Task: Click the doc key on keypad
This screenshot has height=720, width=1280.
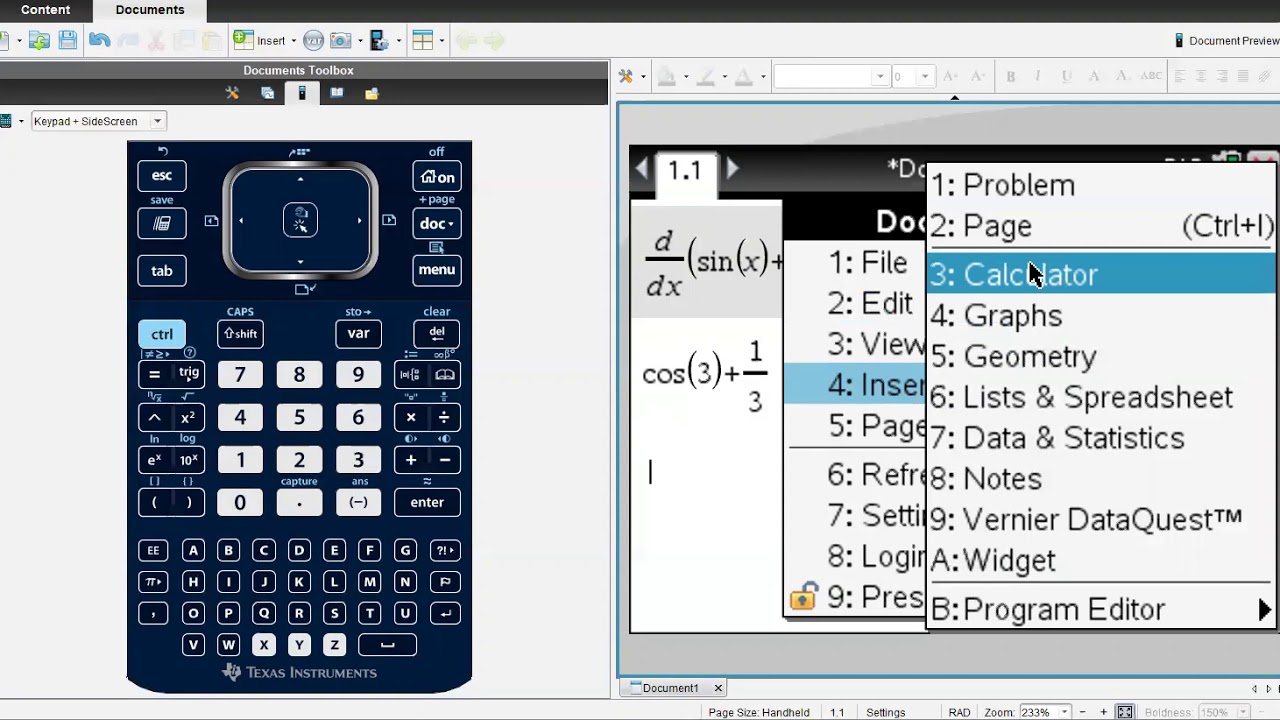Action: coord(437,223)
